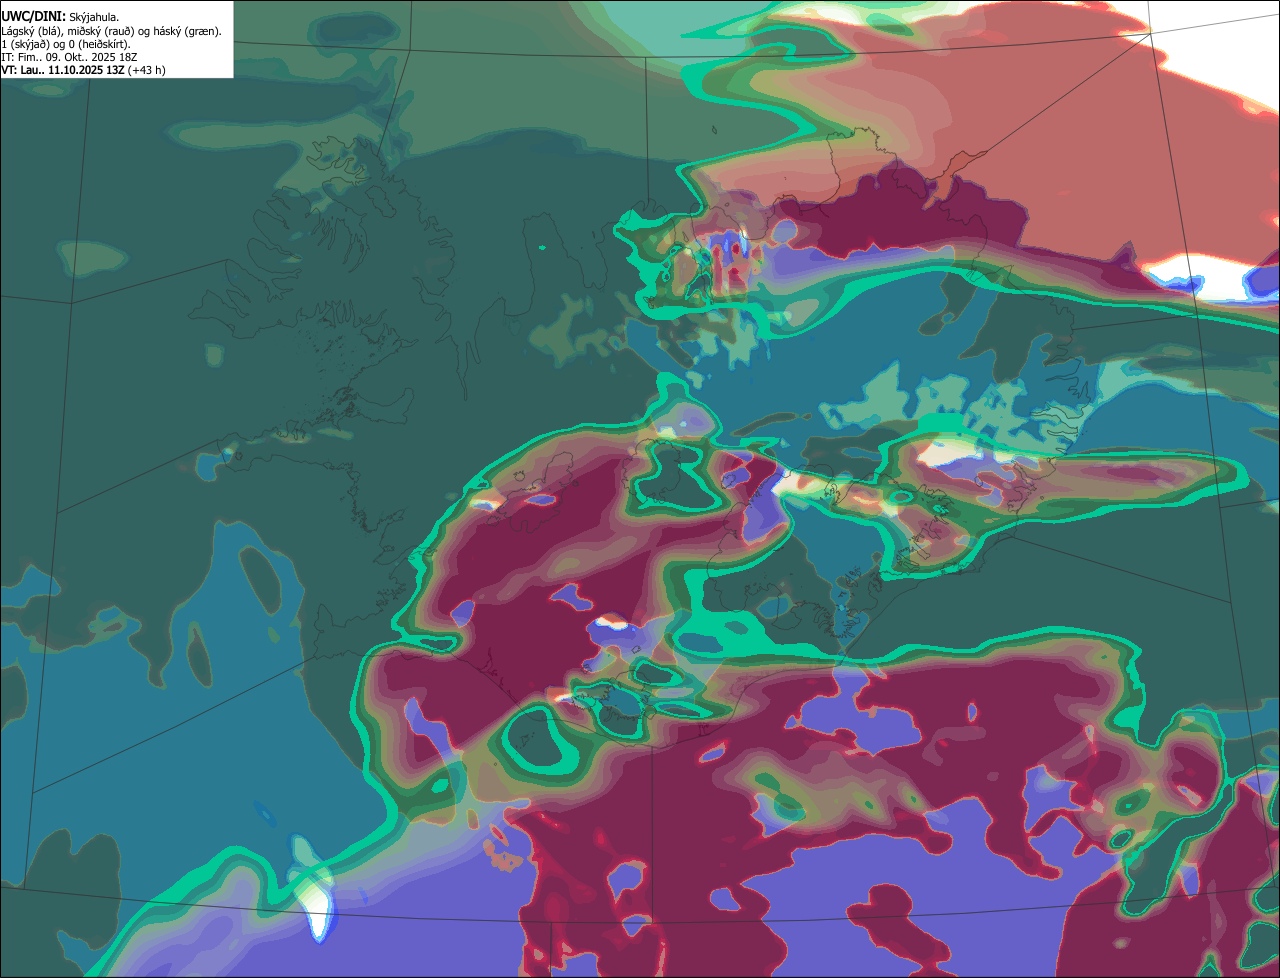Click the valid time "VT: Lau.. 11.10.2025 13Z"

click(x=63, y=70)
